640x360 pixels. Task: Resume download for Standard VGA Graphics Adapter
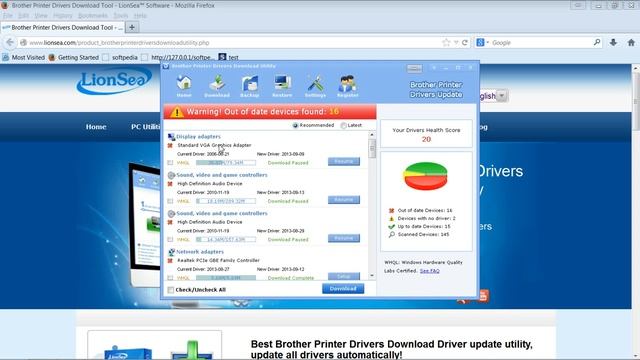point(344,162)
